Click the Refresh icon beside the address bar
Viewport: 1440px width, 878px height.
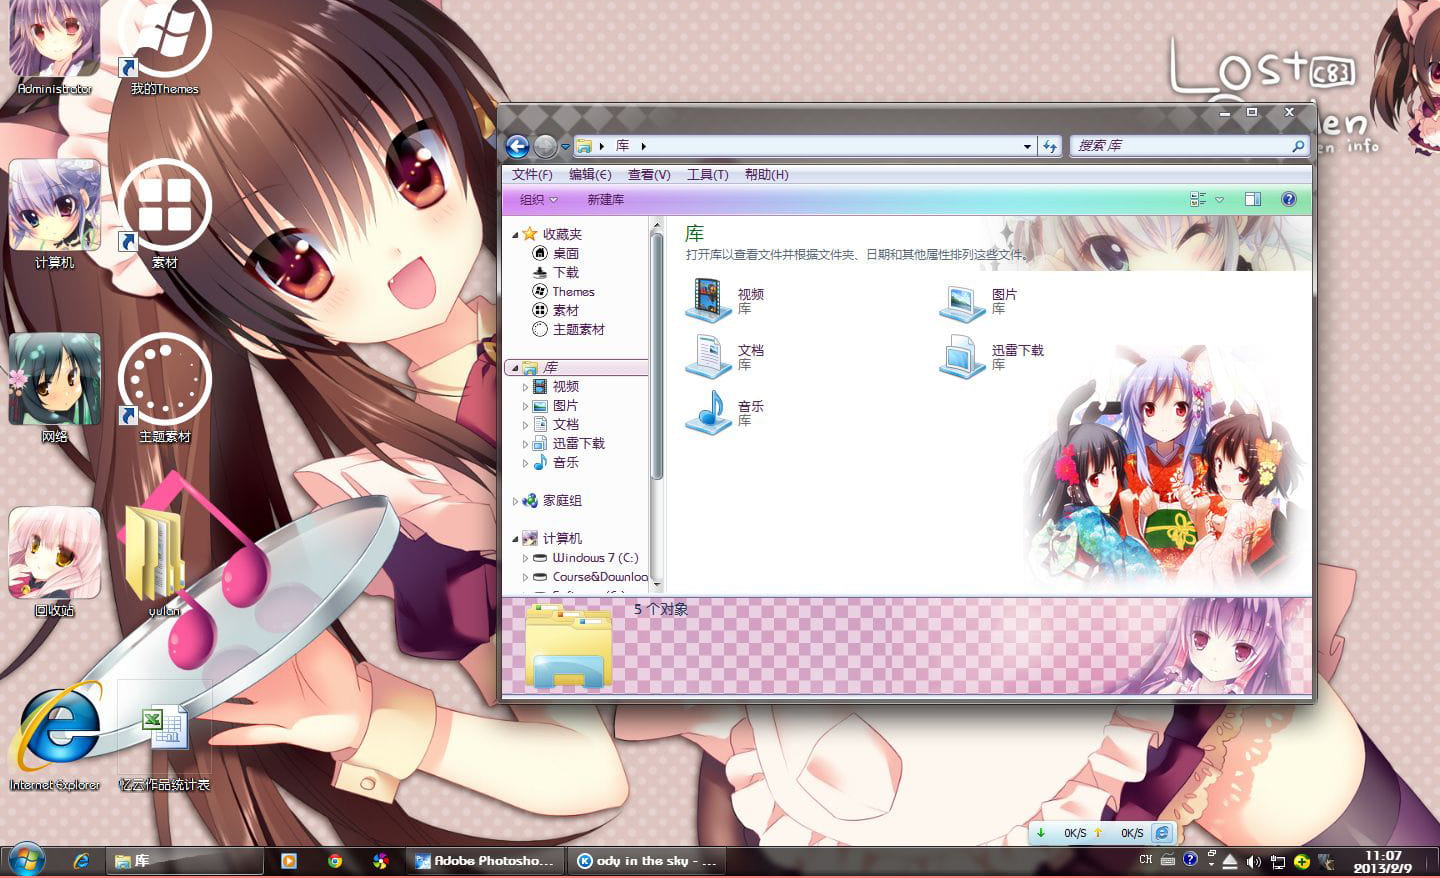click(1049, 146)
